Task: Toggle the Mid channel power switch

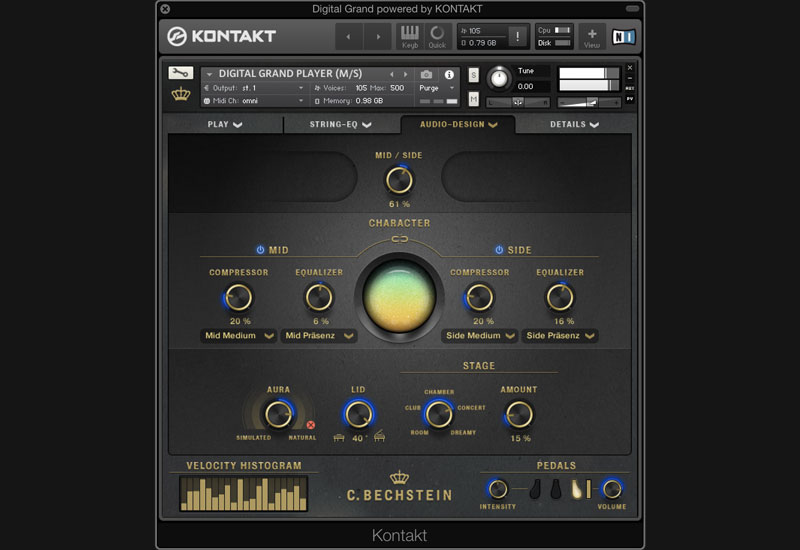Action: tap(261, 250)
